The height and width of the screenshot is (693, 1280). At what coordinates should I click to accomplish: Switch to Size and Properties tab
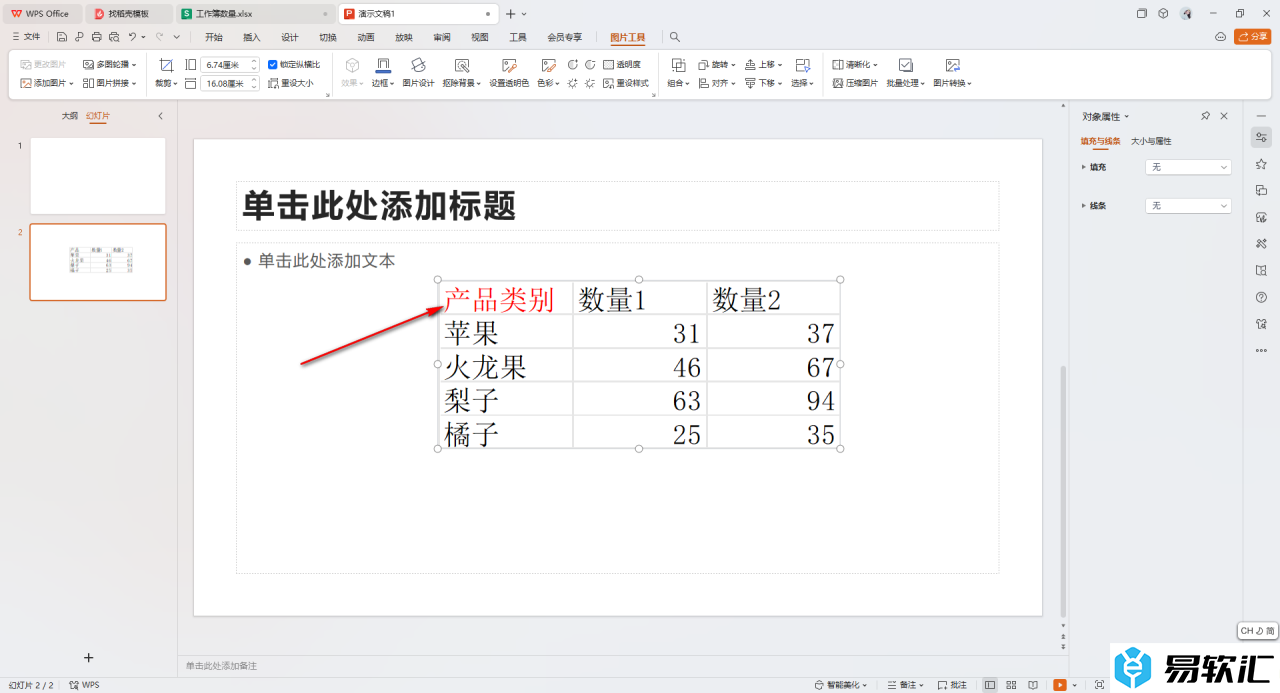1151,141
